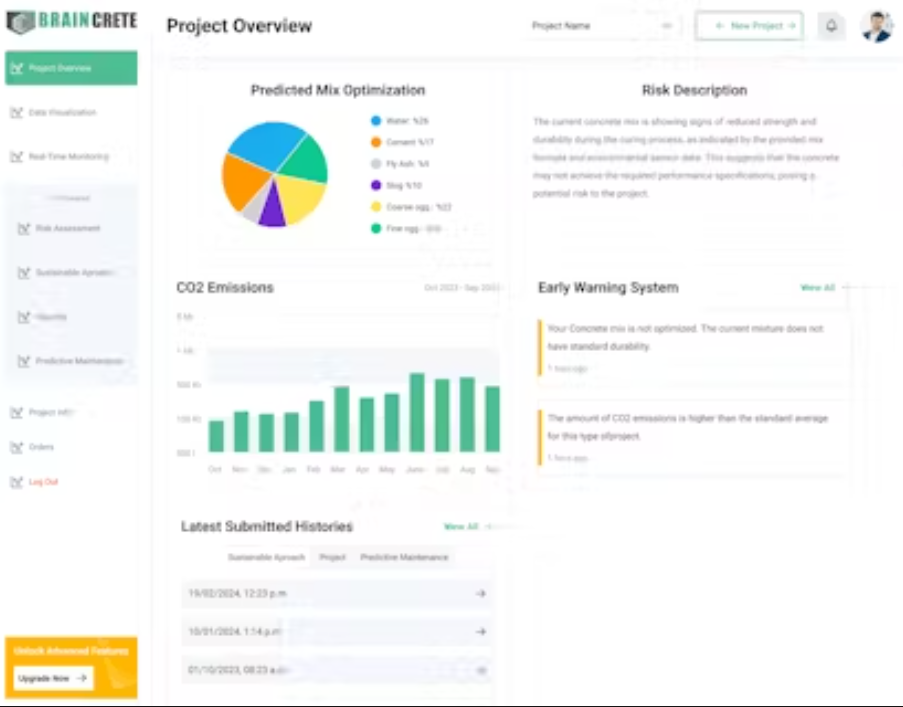The width and height of the screenshot is (903, 707).
Task: Open the user profile avatar
Action: click(877, 26)
